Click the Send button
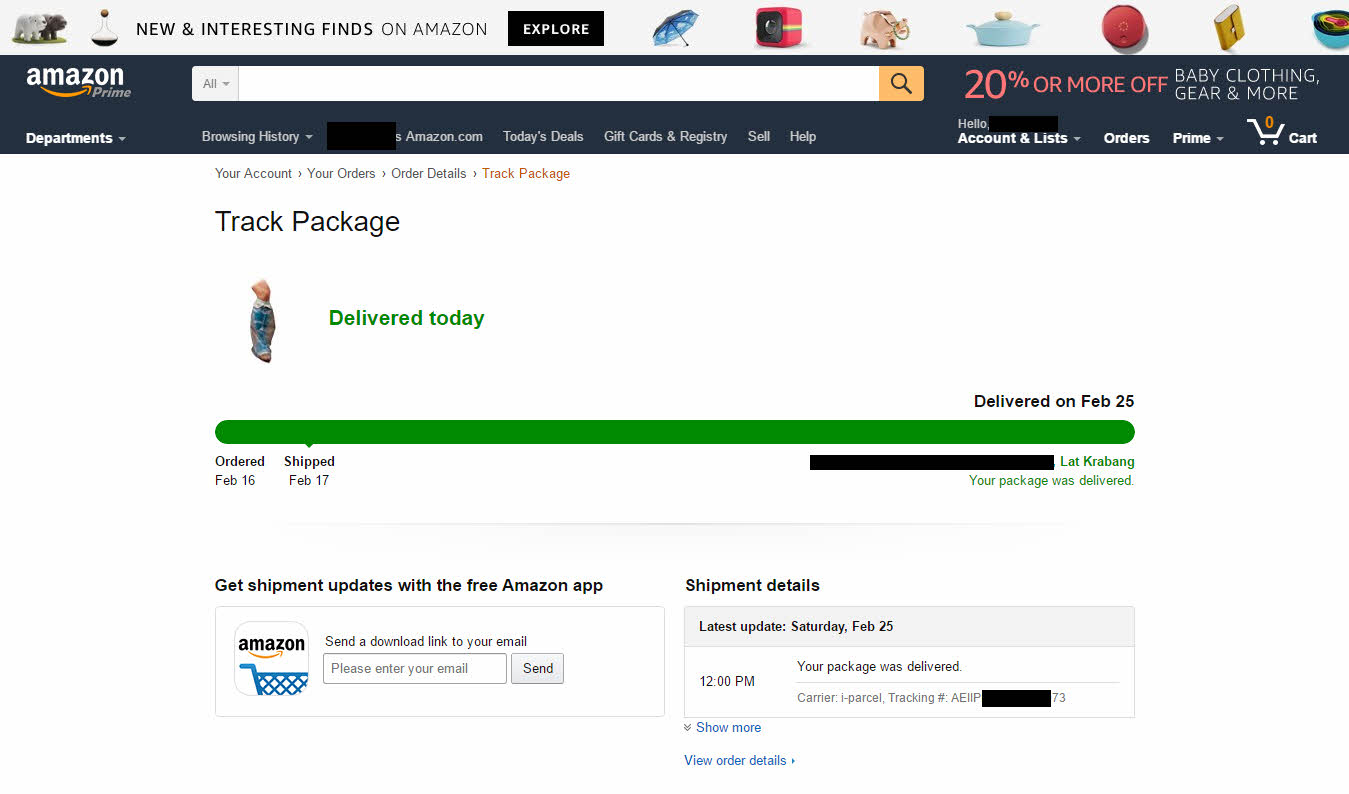The height and width of the screenshot is (794, 1349). (537, 669)
